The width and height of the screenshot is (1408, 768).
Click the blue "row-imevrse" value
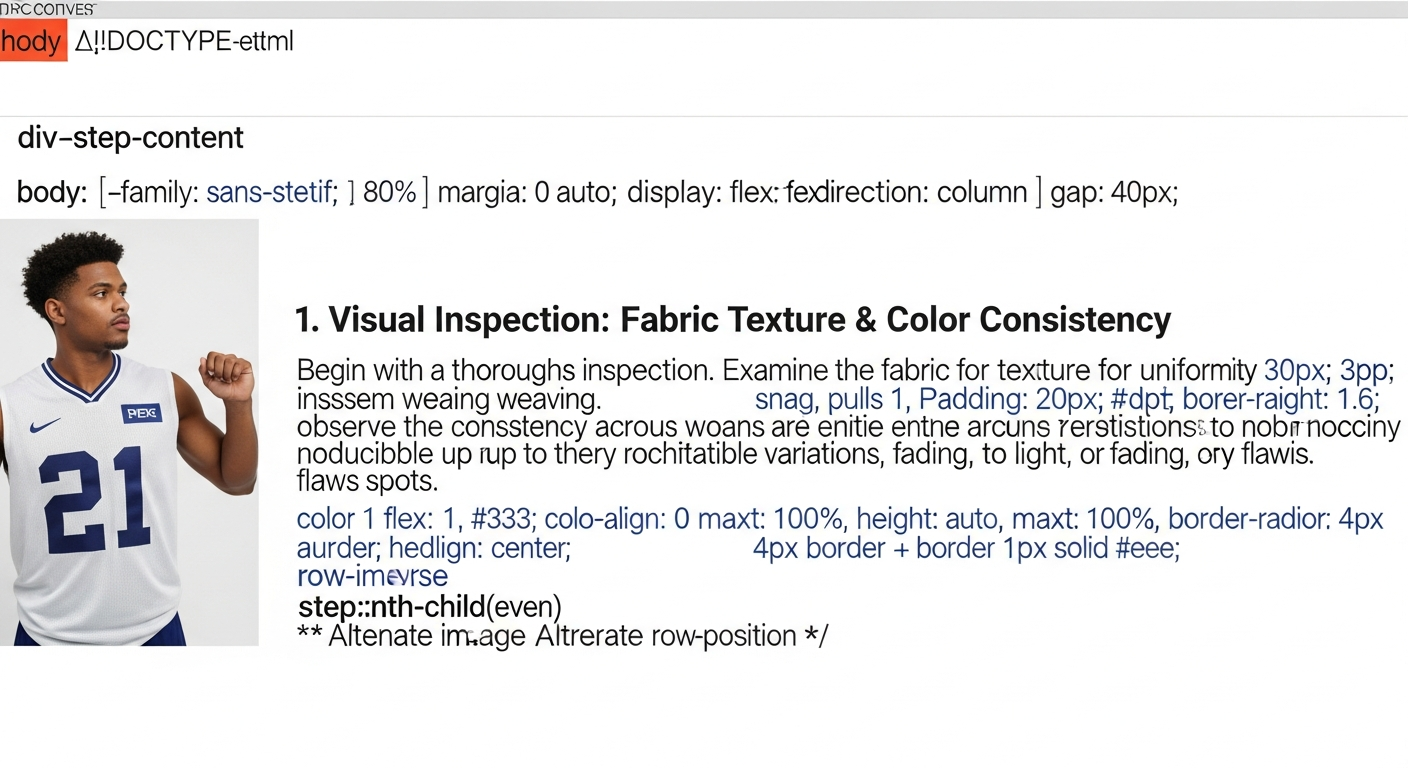pos(372,577)
